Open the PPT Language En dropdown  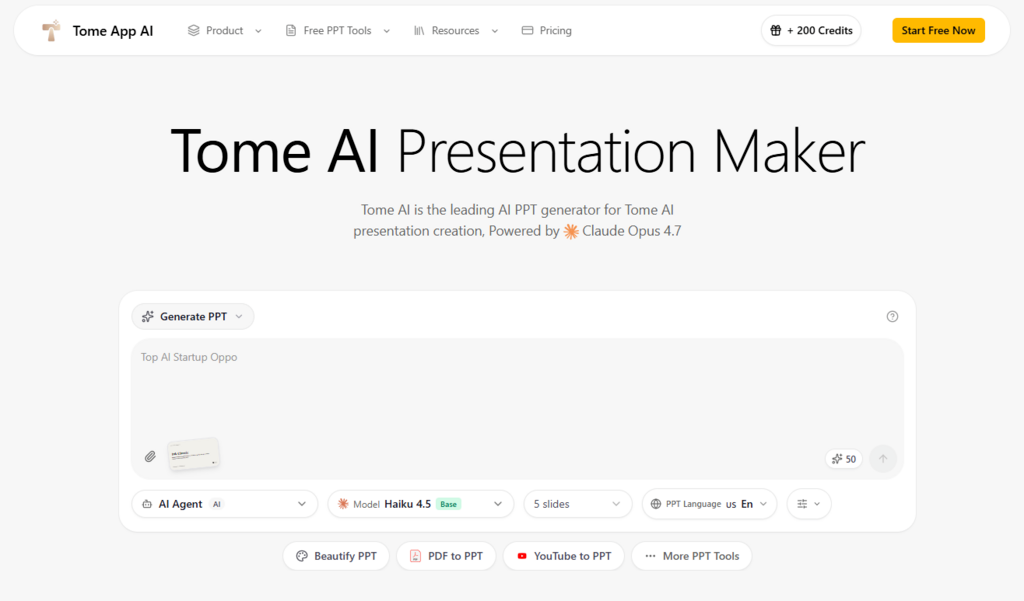(709, 504)
